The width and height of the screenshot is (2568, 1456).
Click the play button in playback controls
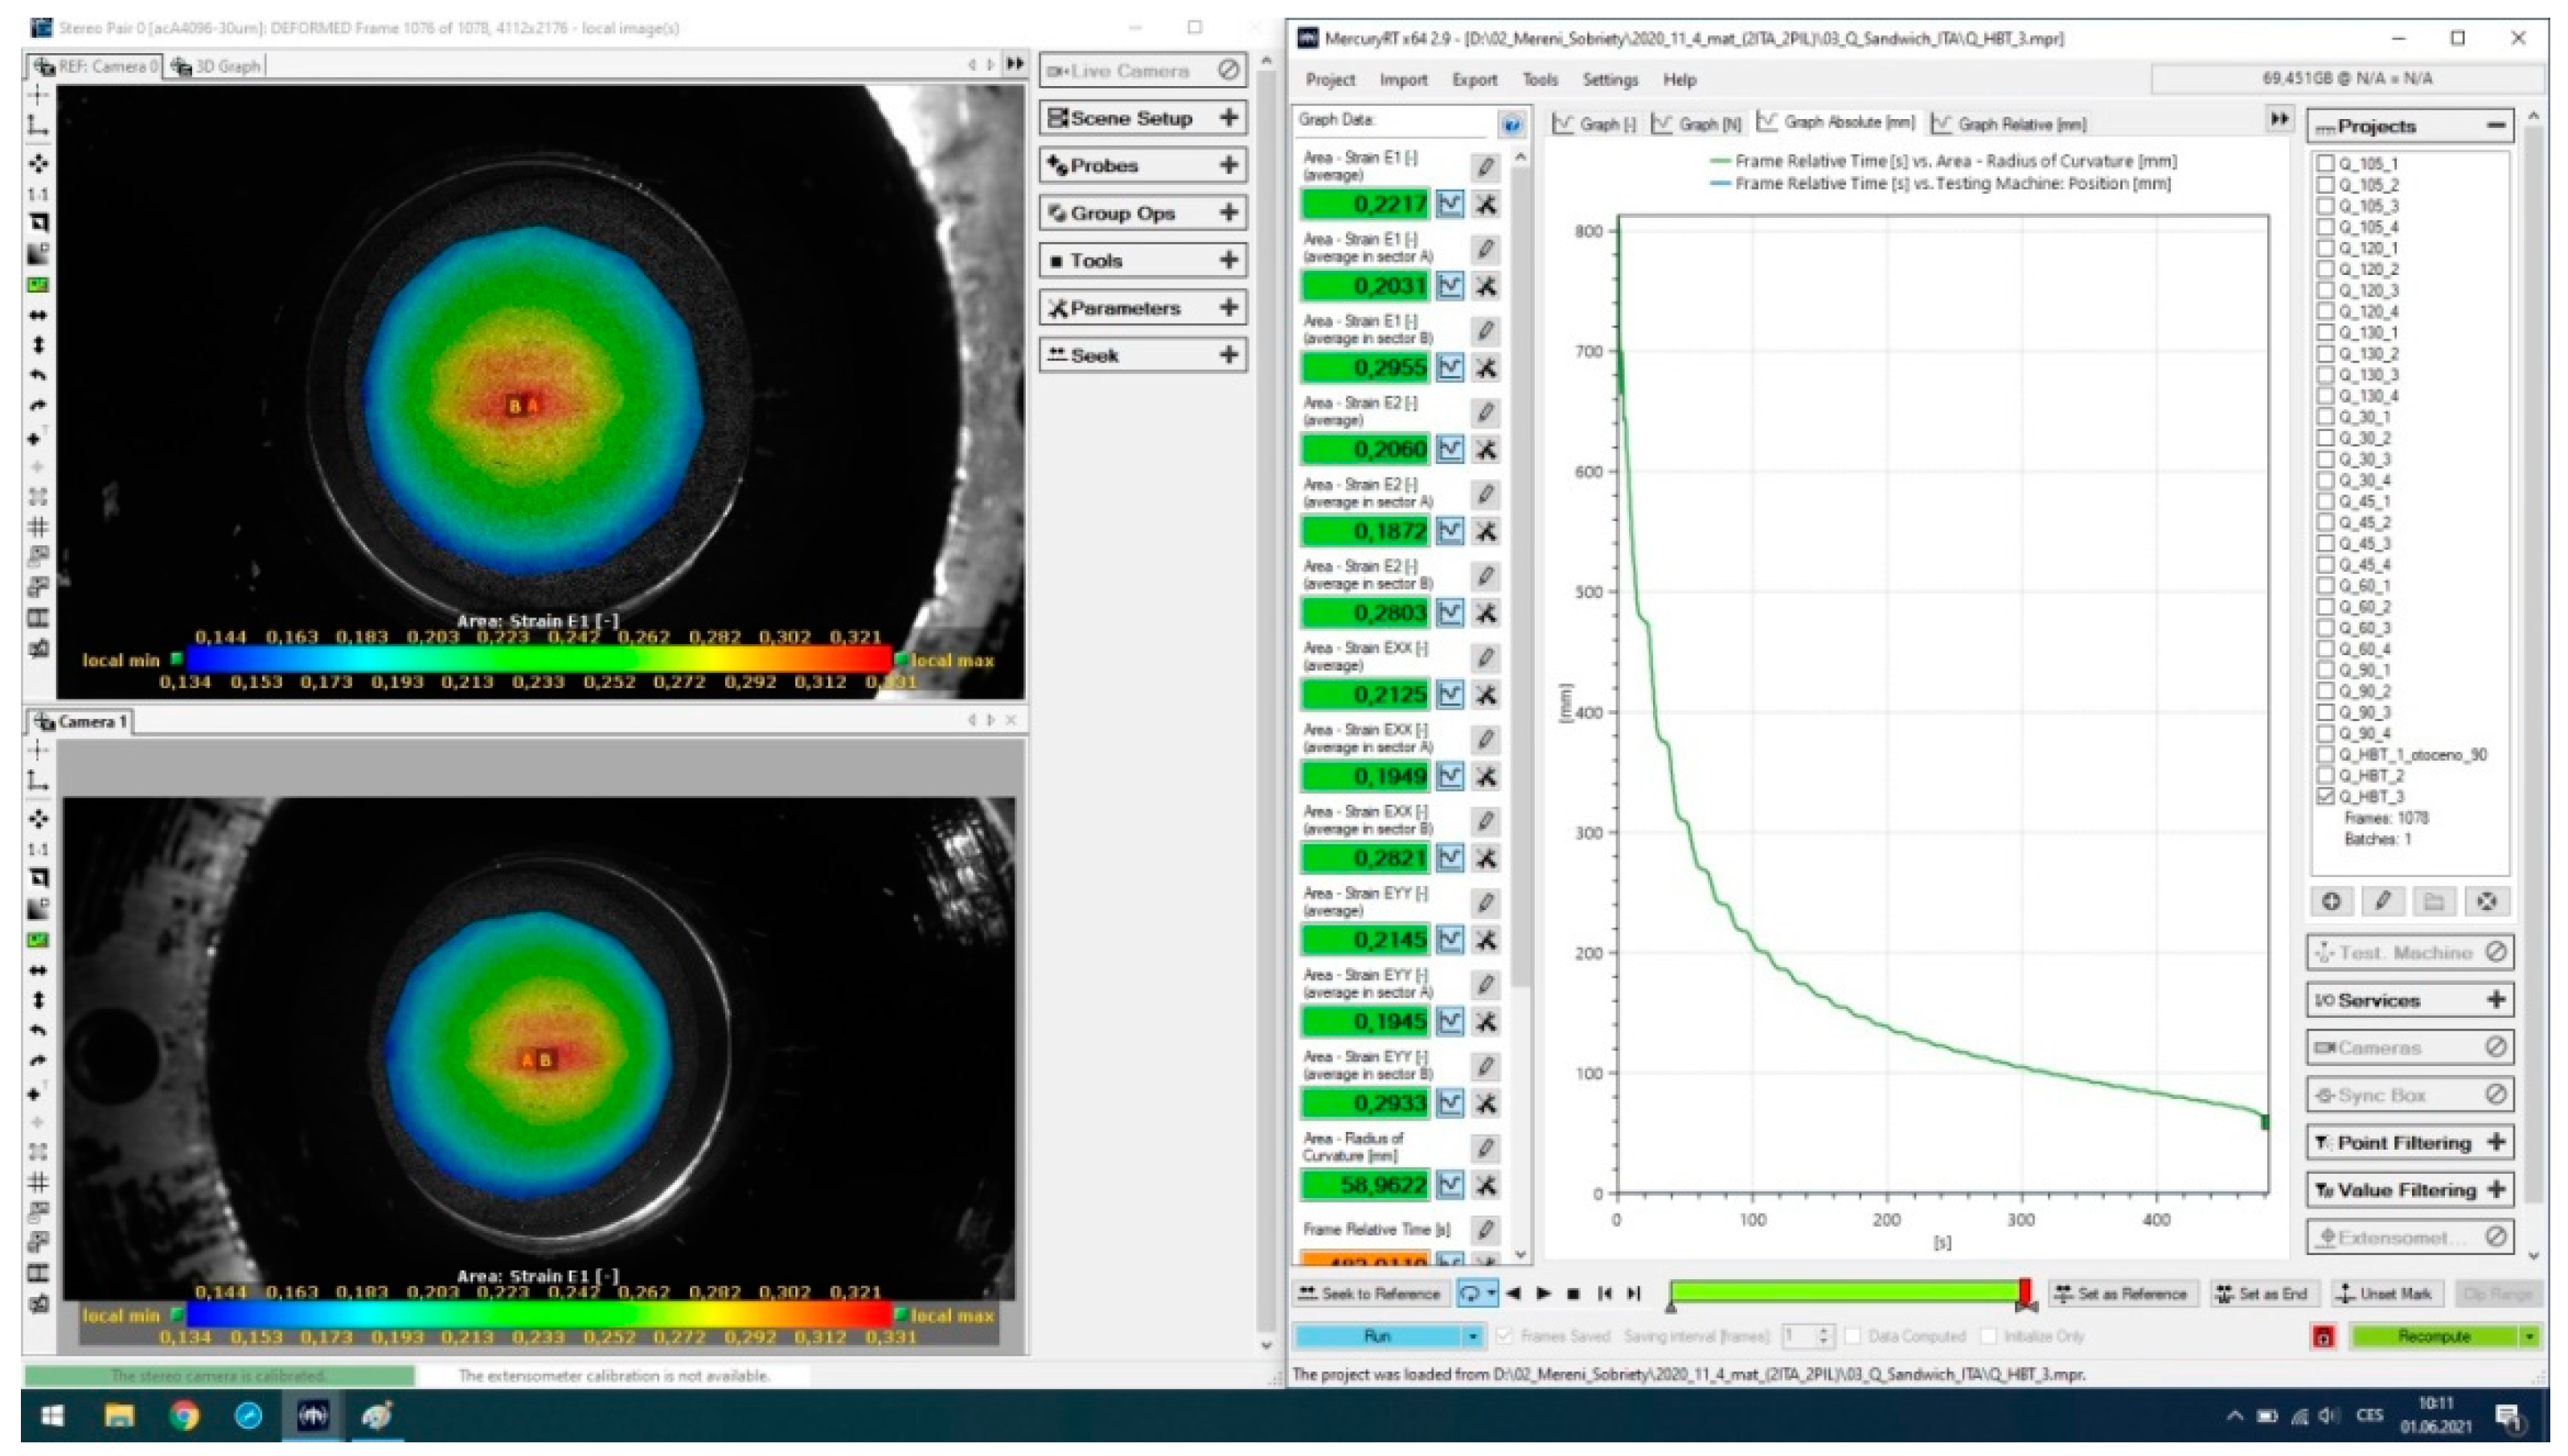[1543, 1293]
